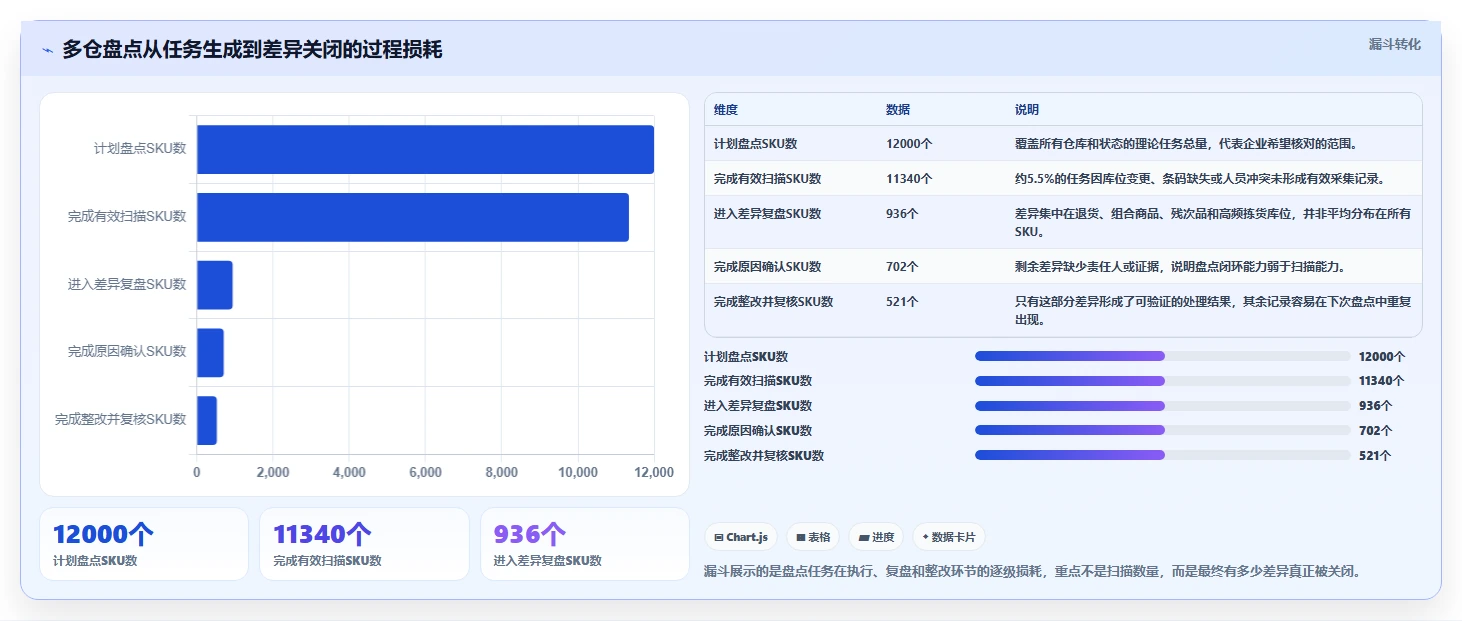Click the 完成有效扫描SKU数 cell in the table
Screen dimensions: 1462x621
click(x=767, y=179)
